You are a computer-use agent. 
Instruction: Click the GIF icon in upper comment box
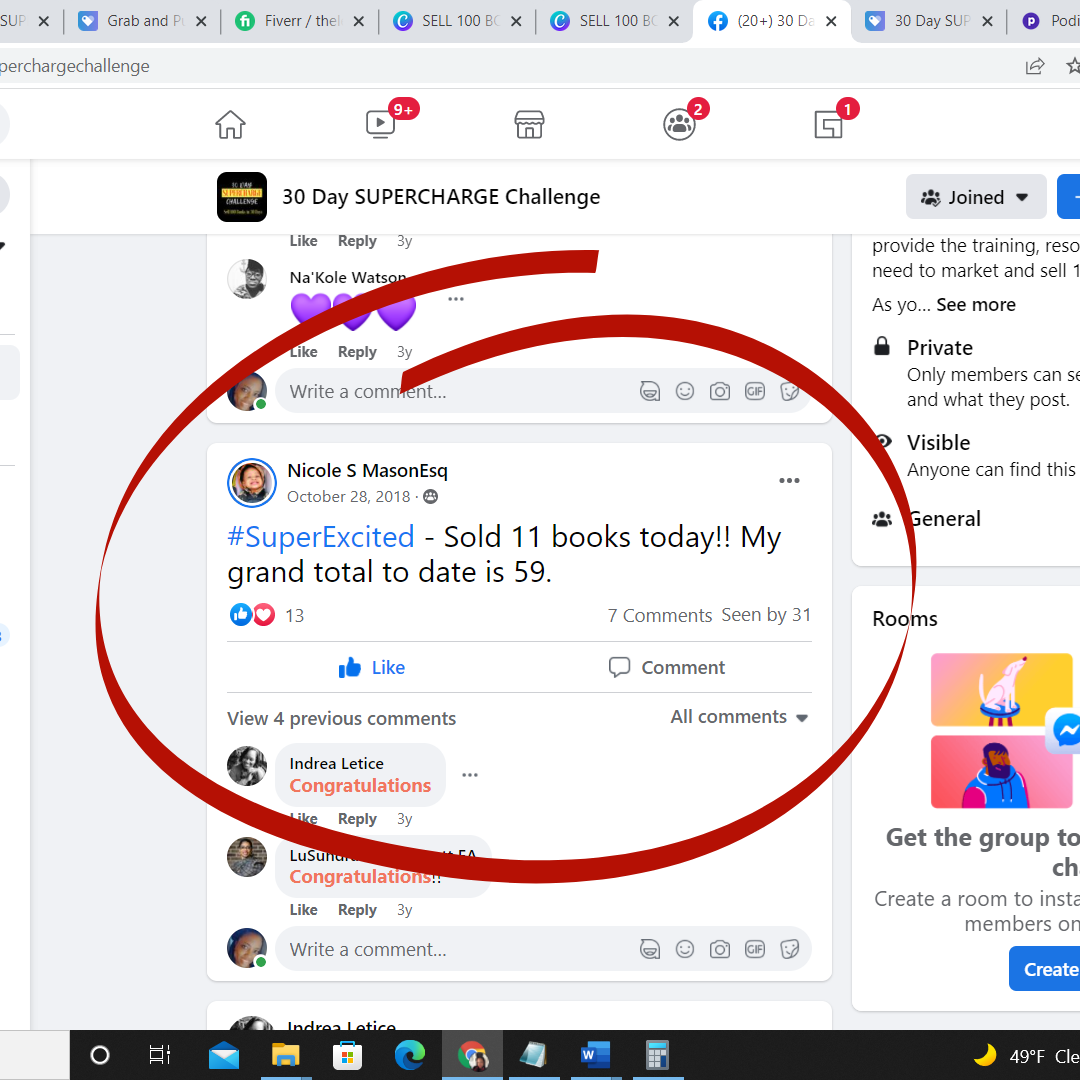(755, 391)
